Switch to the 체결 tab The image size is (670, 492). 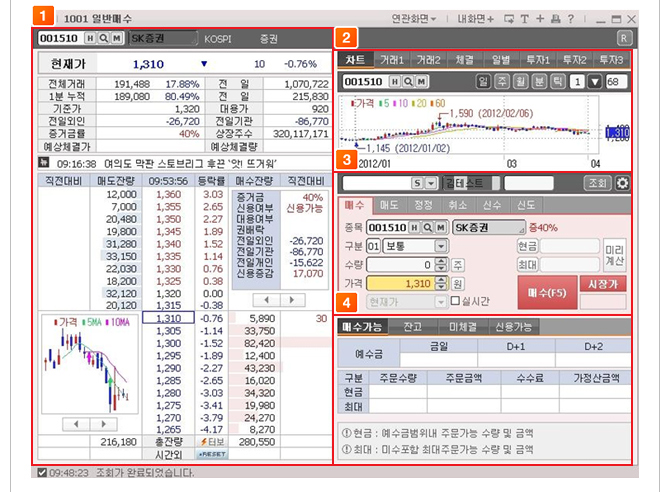465,60
